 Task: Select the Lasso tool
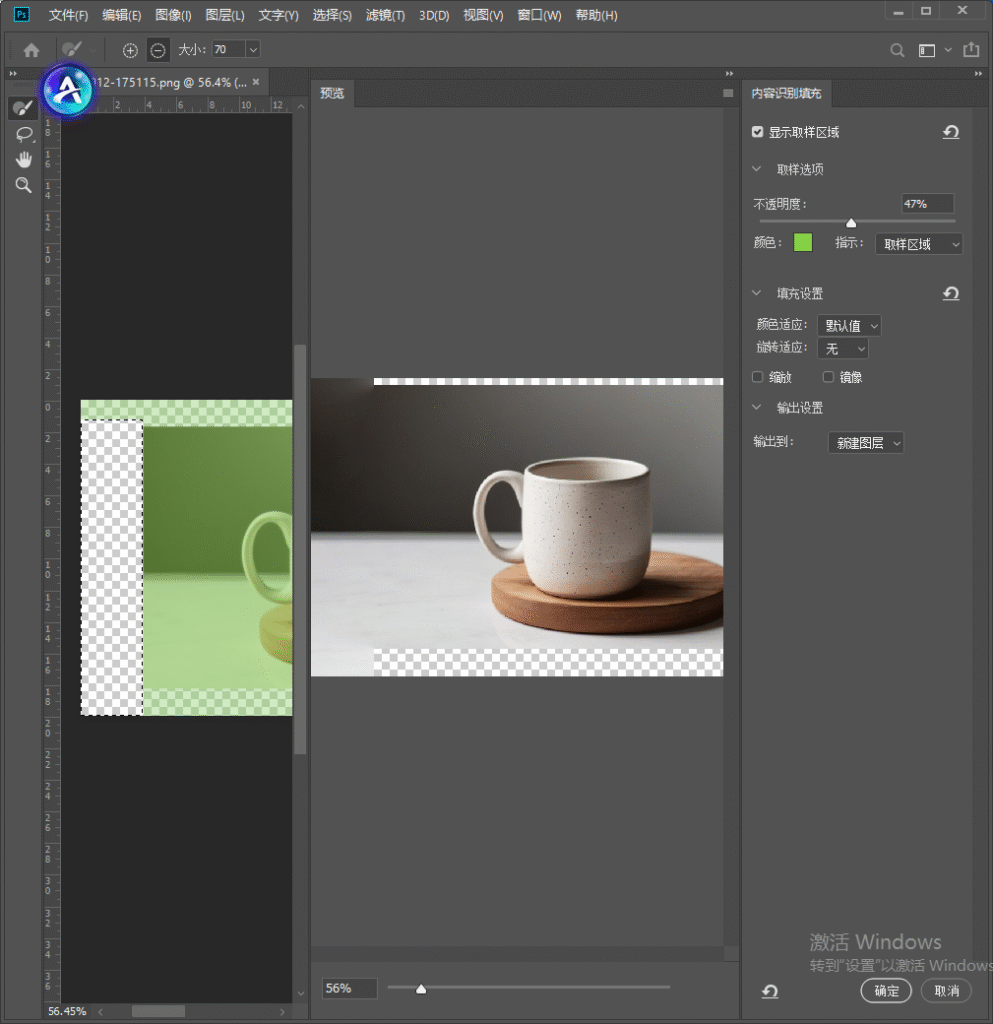pos(24,134)
